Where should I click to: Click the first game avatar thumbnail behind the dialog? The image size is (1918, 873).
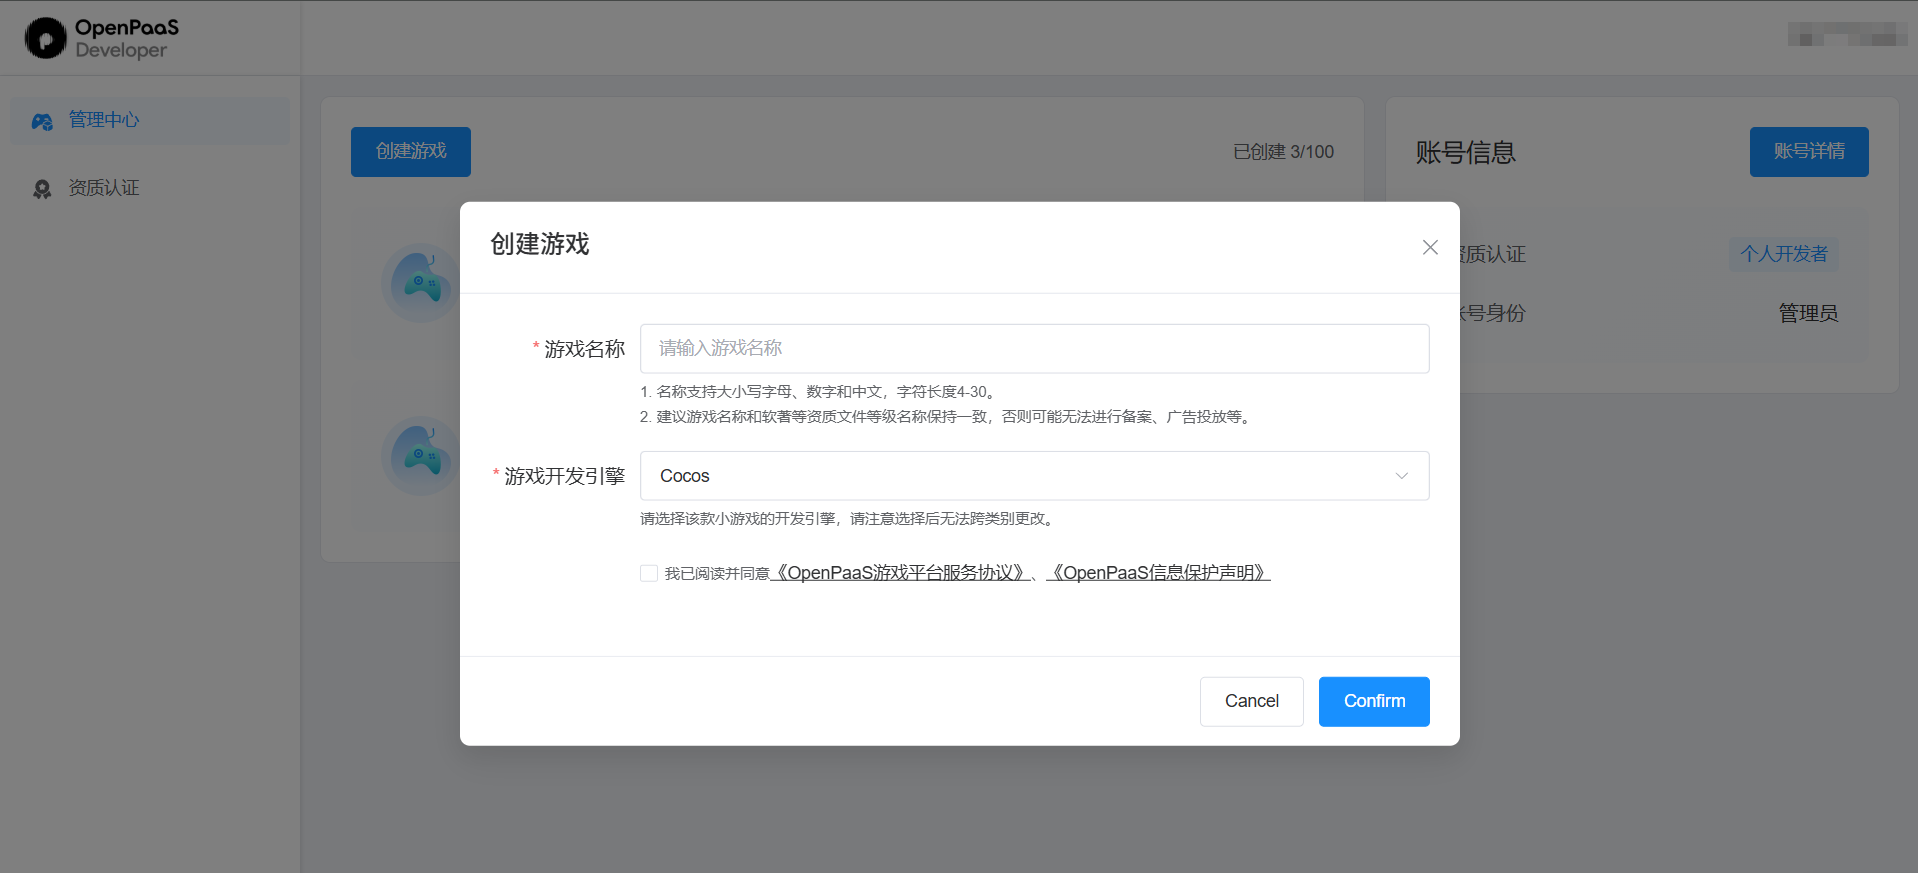421,282
